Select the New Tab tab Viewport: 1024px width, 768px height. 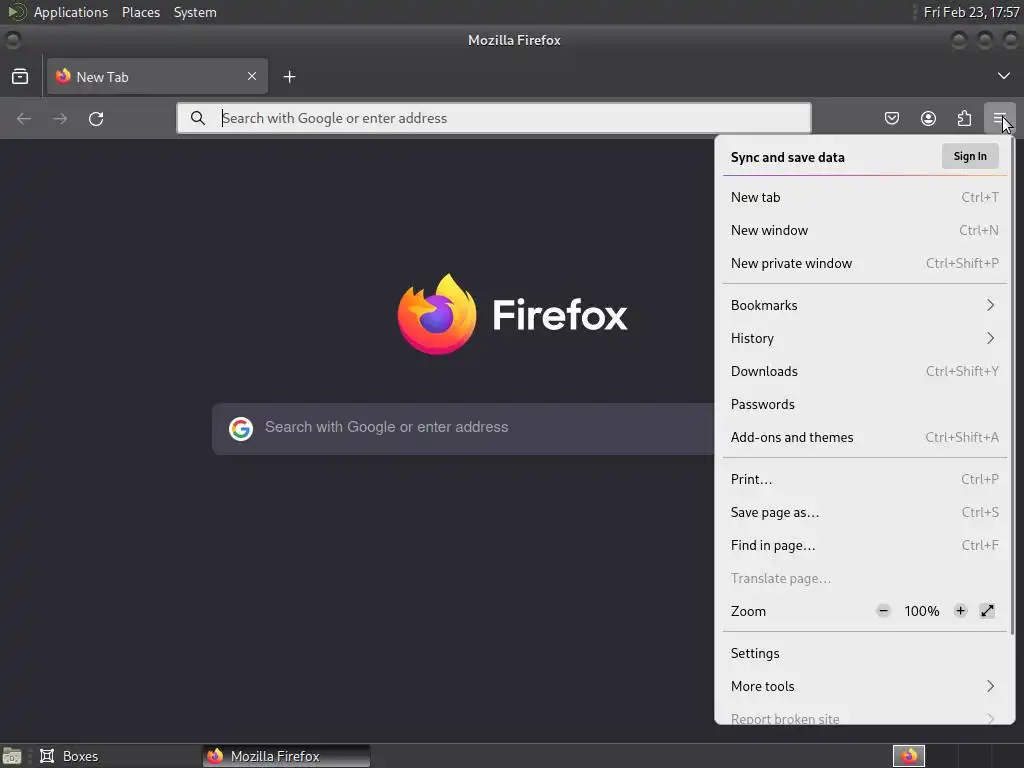pos(157,76)
